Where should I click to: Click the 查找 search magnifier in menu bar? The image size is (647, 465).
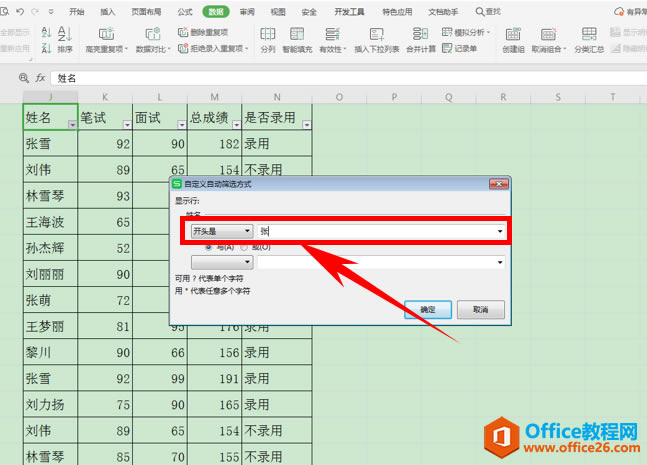click(x=480, y=12)
